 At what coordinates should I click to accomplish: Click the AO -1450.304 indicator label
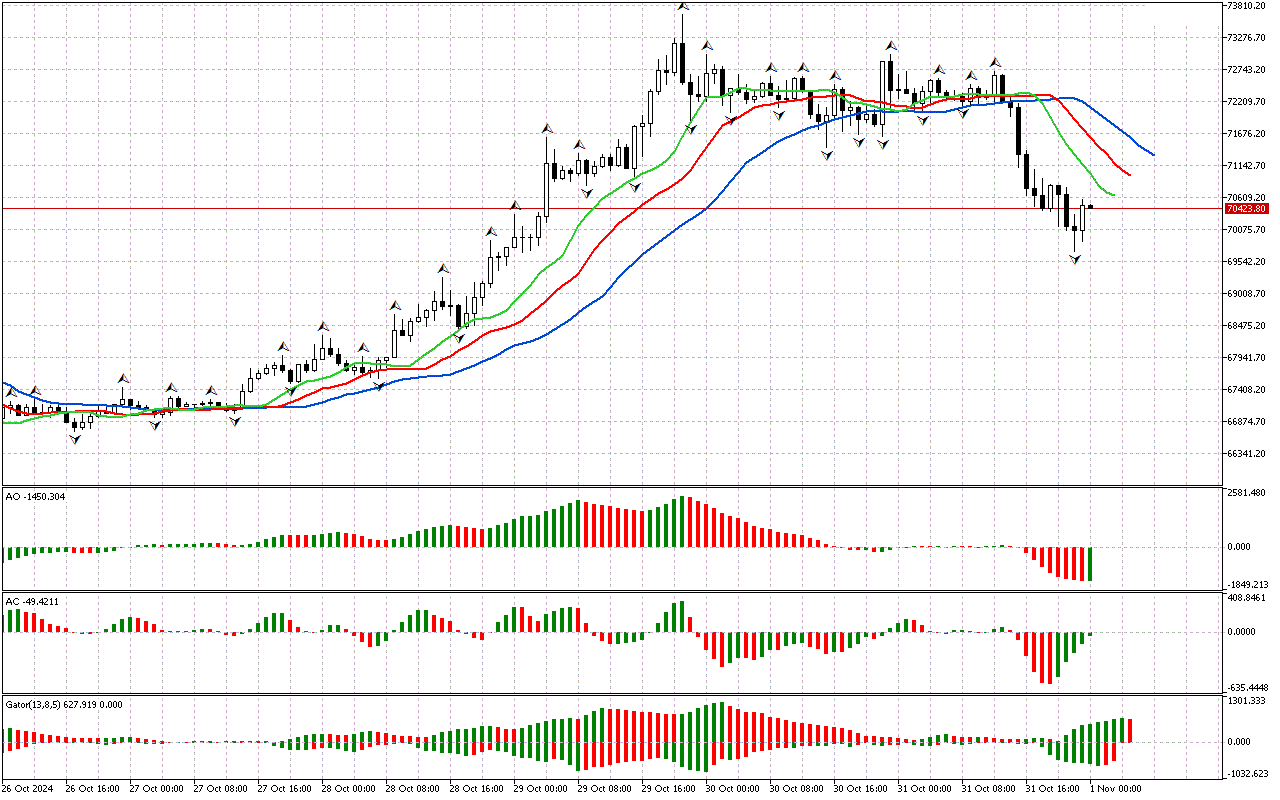[36, 496]
